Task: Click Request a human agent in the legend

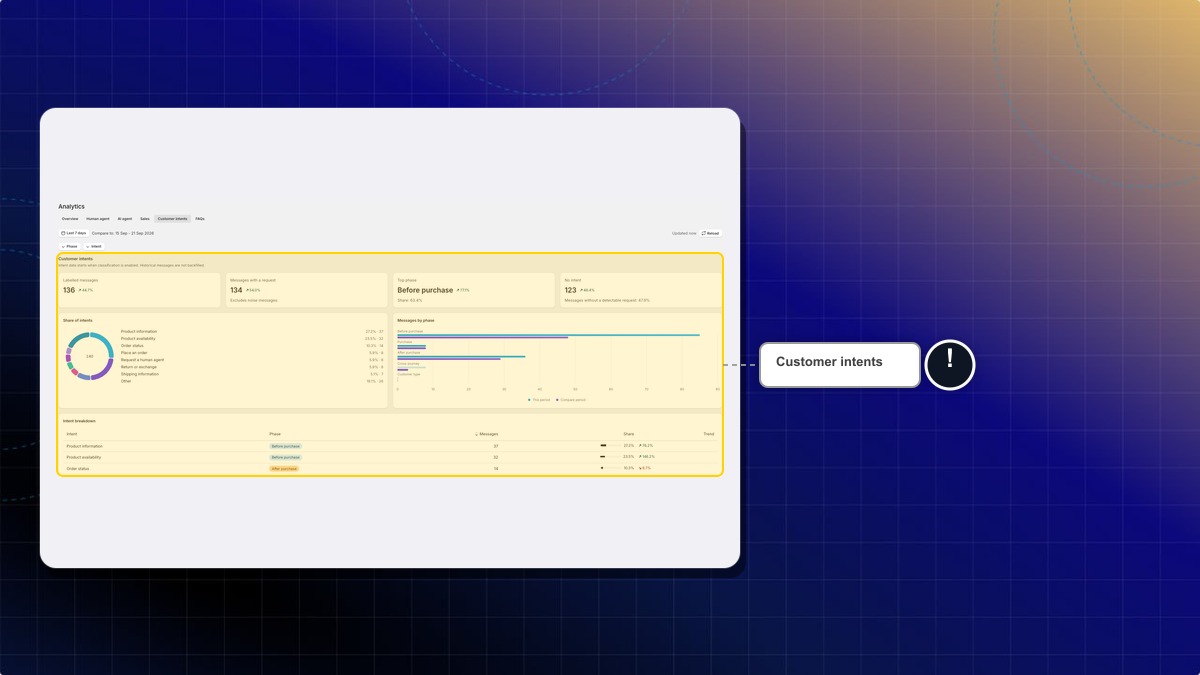Action: (142, 359)
